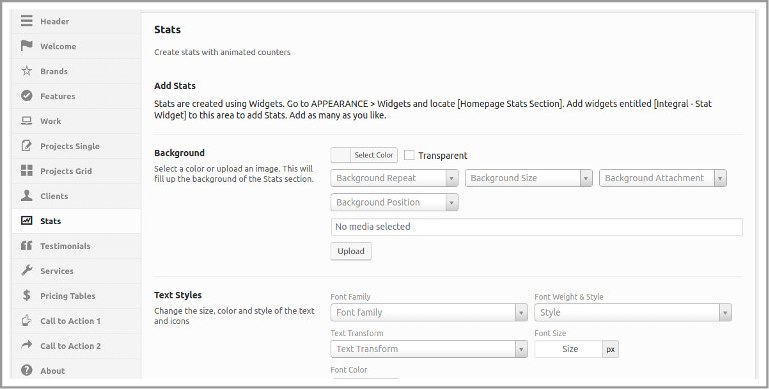The width and height of the screenshot is (769, 389).
Task: Open the Background Attachment dropdown
Action: pyautogui.click(x=663, y=178)
